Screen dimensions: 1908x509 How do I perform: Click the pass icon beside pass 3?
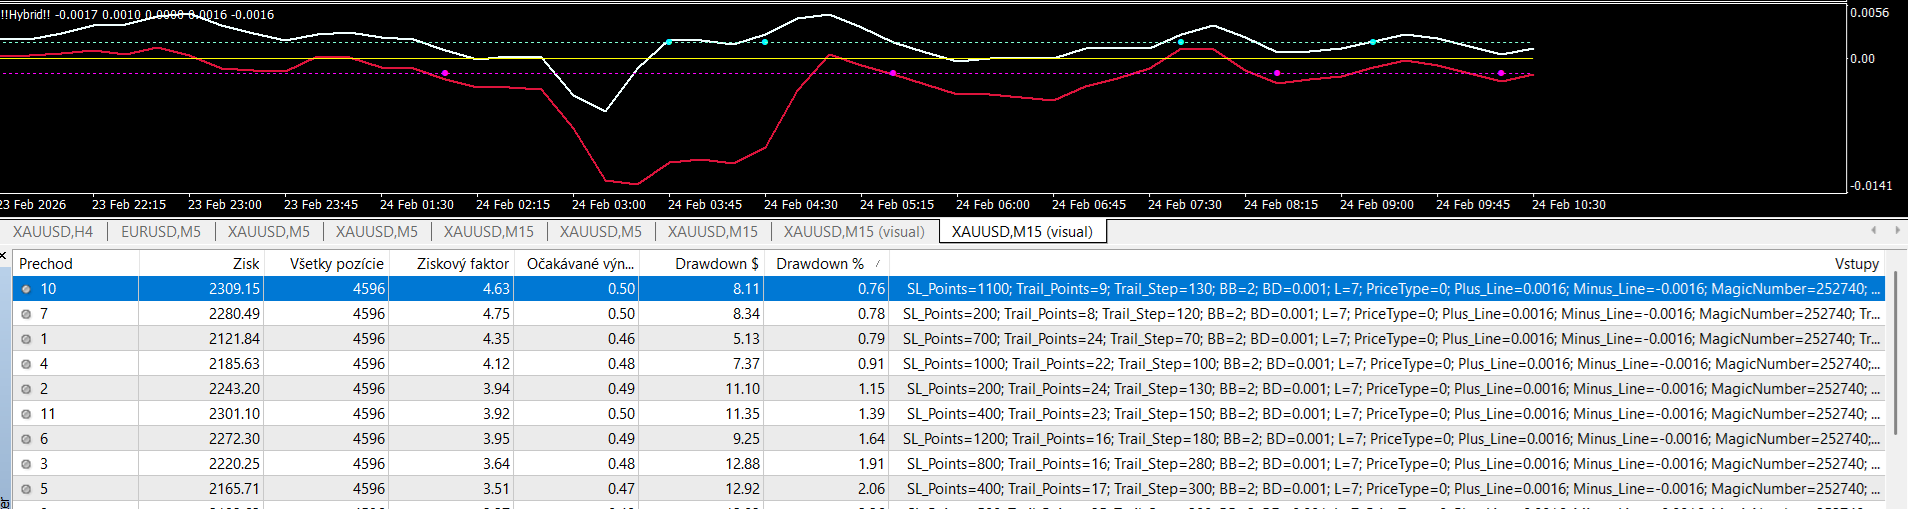pos(26,464)
